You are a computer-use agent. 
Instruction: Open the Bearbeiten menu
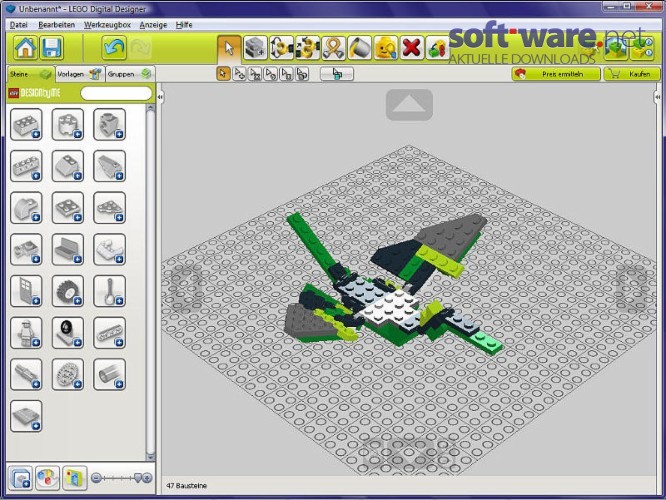(56, 25)
